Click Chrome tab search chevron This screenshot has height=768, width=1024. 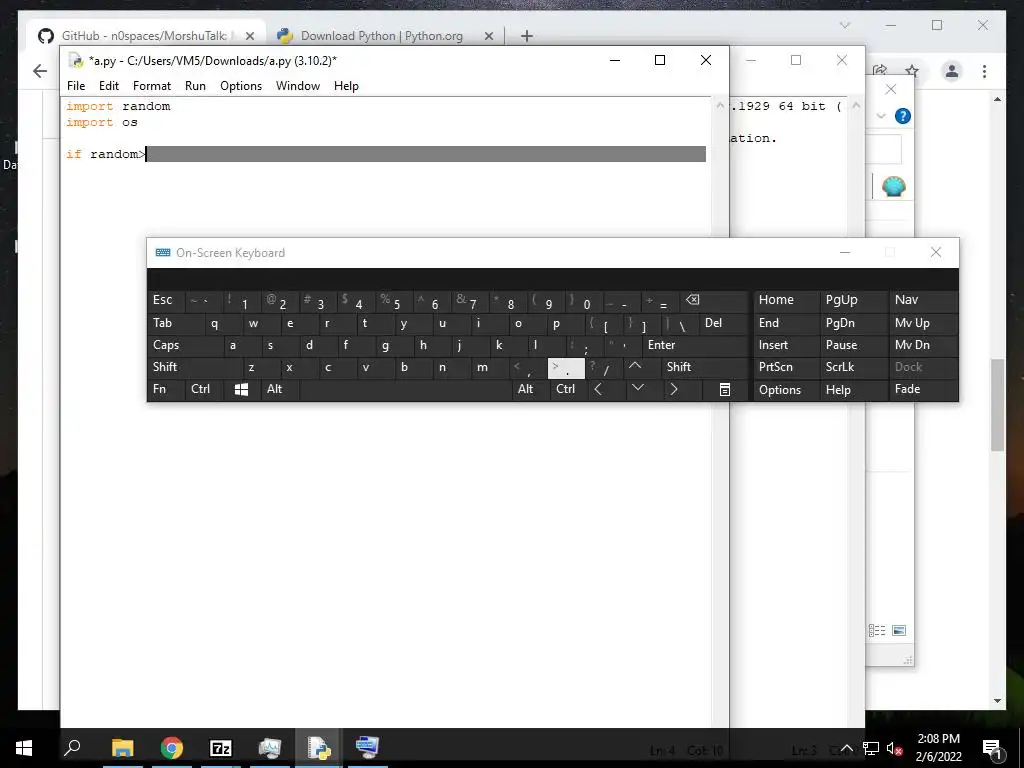click(844, 25)
